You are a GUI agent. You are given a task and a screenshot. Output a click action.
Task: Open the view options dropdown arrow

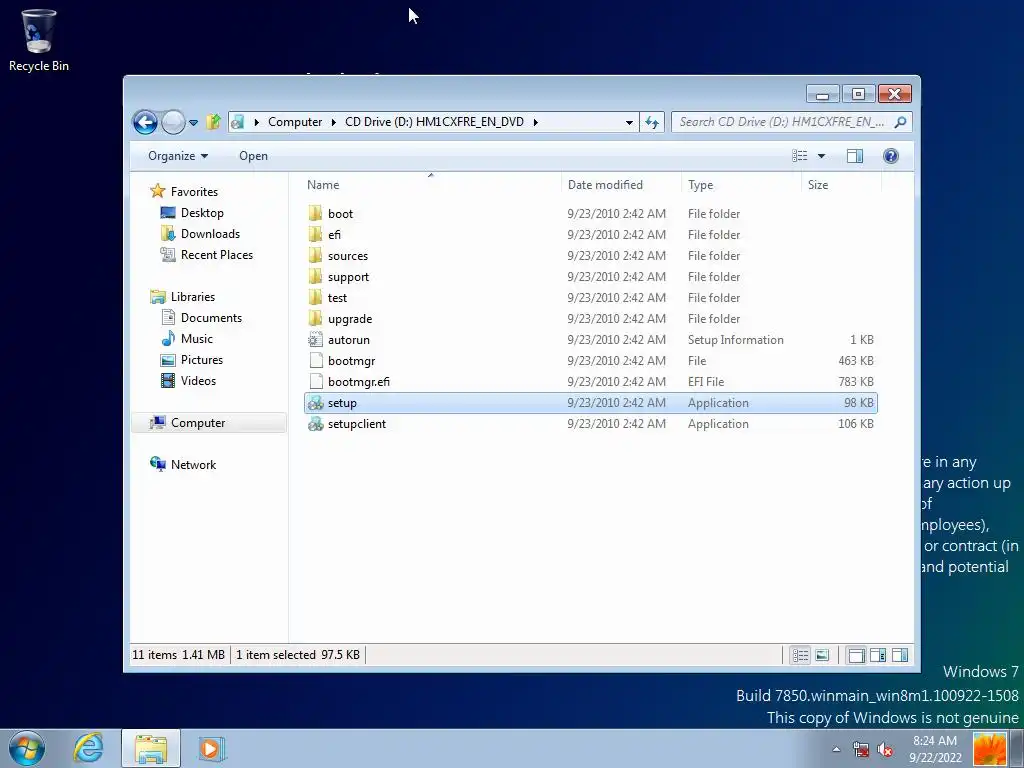point(822,156)
